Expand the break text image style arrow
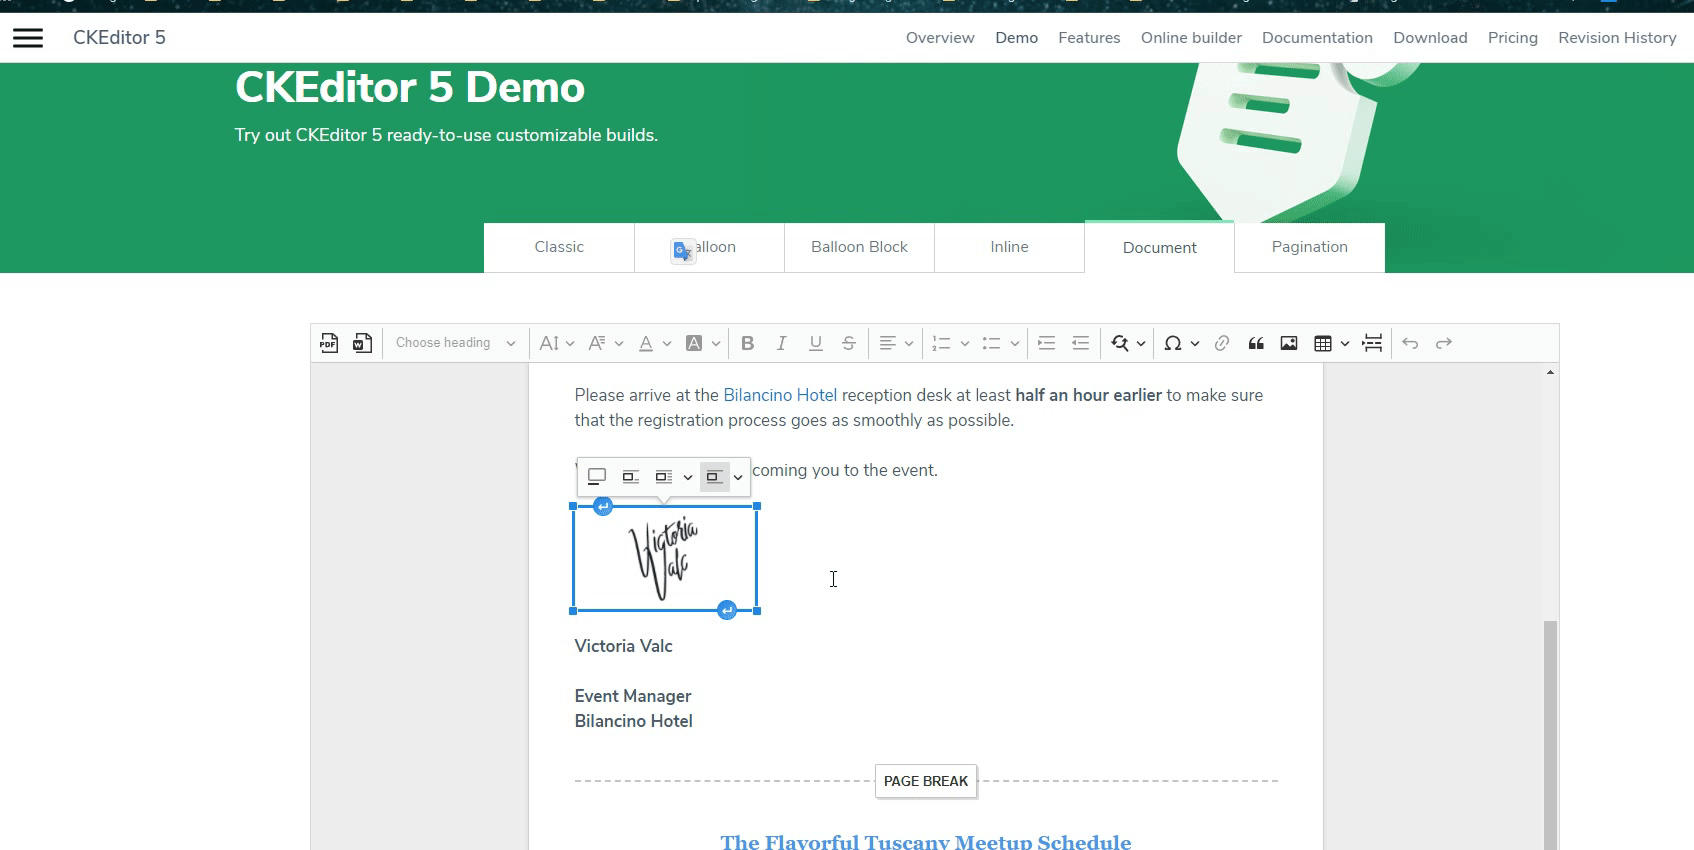 click(738, 477)
